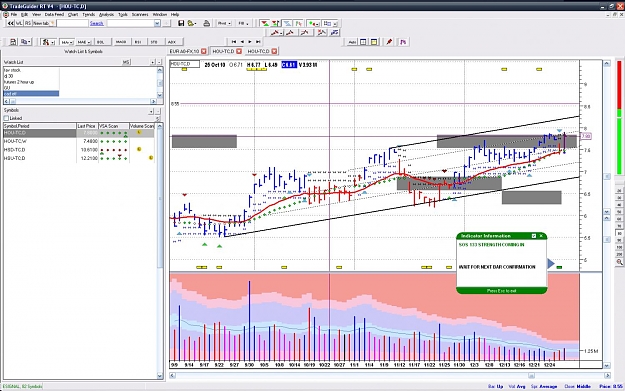
Task: Open the Data Feed menu
Action: click(x=54, y=14)
